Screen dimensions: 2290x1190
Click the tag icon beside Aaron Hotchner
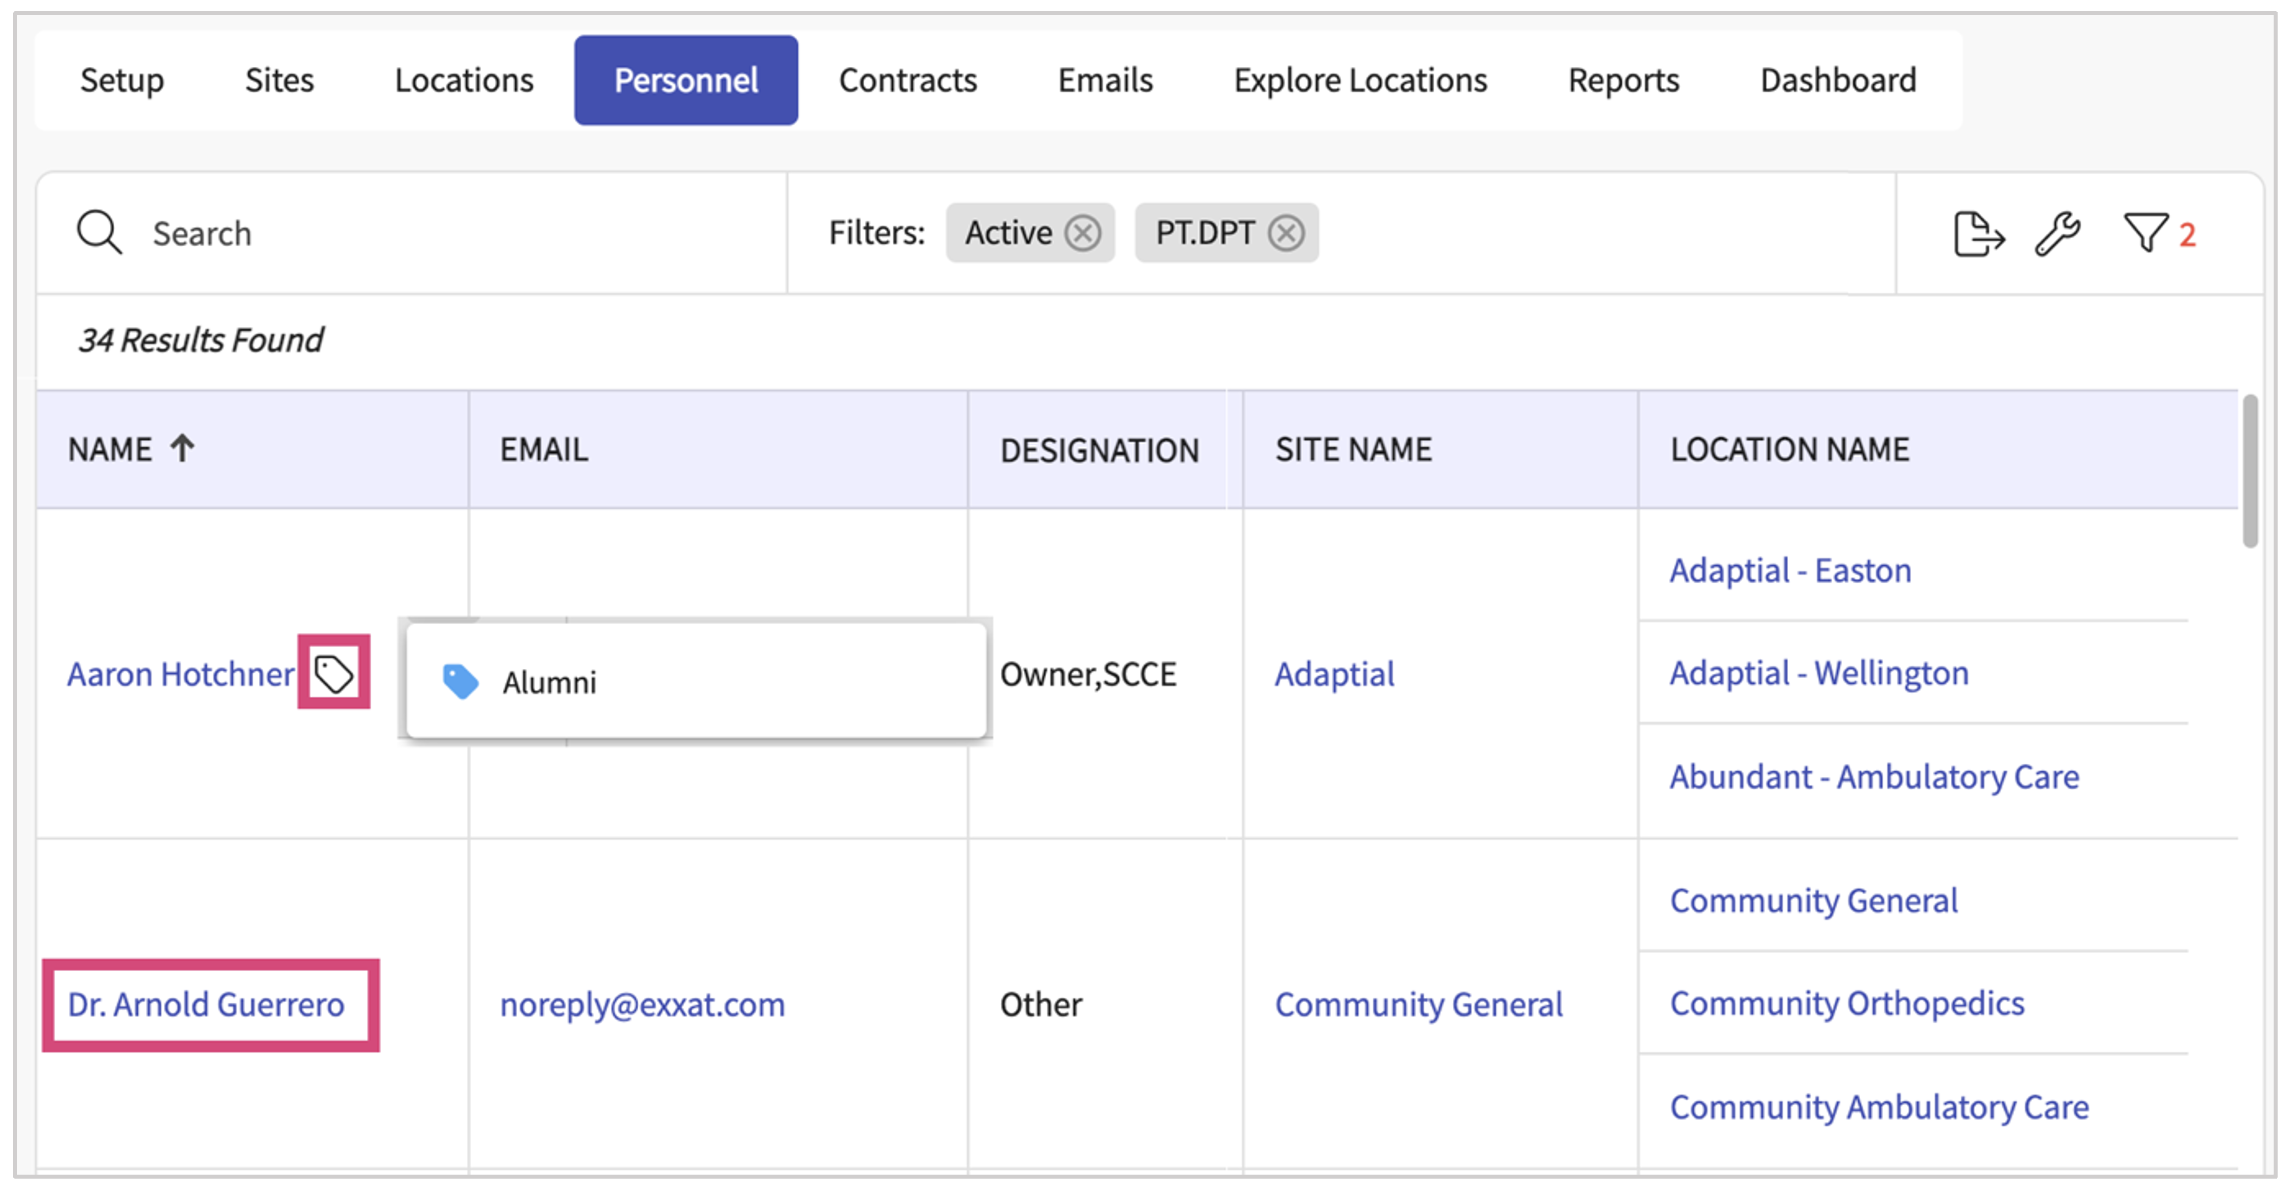334,673
